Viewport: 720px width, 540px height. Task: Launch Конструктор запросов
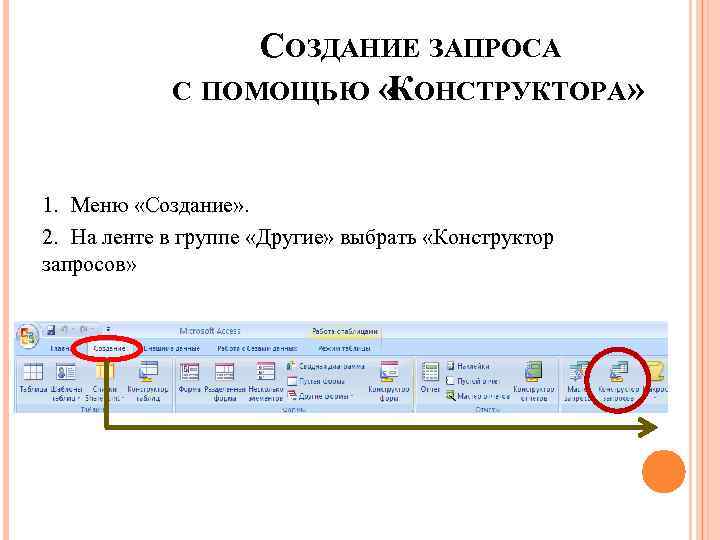pyautogui.click(x=619, y=382)
